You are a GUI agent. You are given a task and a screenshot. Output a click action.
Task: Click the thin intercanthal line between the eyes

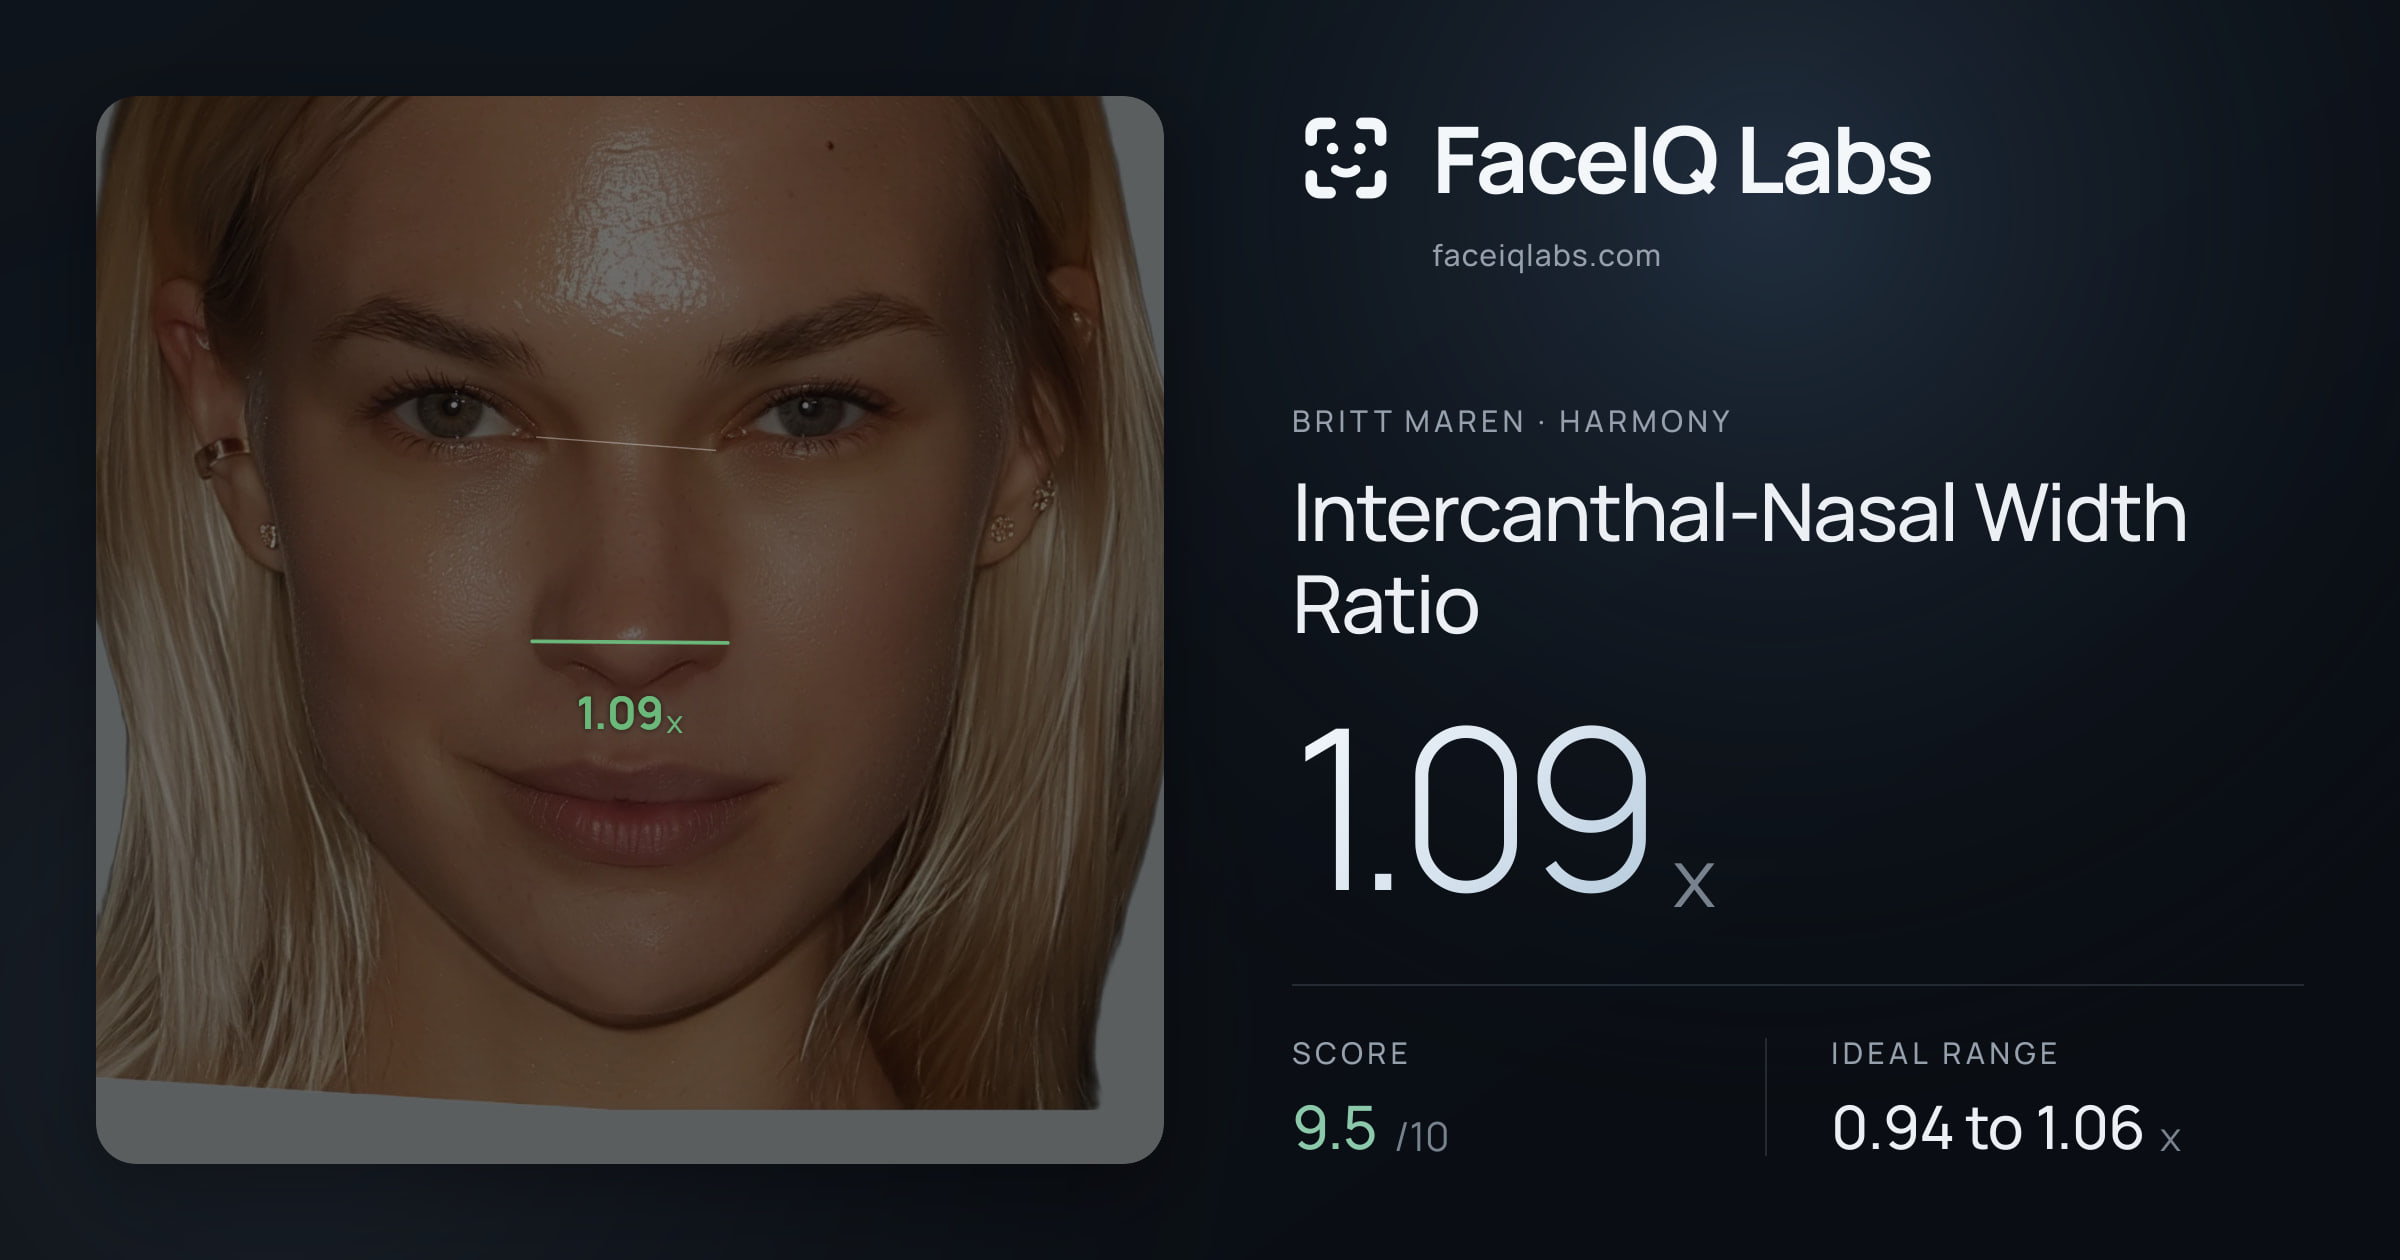click(x=627, y=444)
